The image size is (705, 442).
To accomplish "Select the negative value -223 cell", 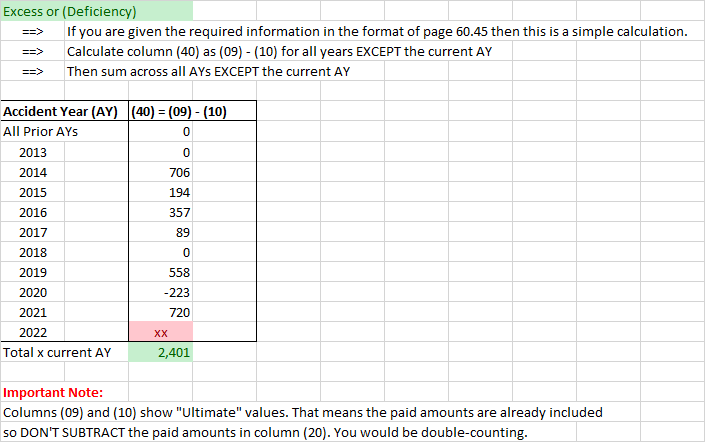I will tap(176, 291).
